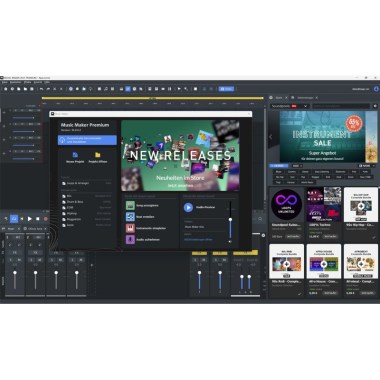Close the Mixer tab with its x

point(19,229)
